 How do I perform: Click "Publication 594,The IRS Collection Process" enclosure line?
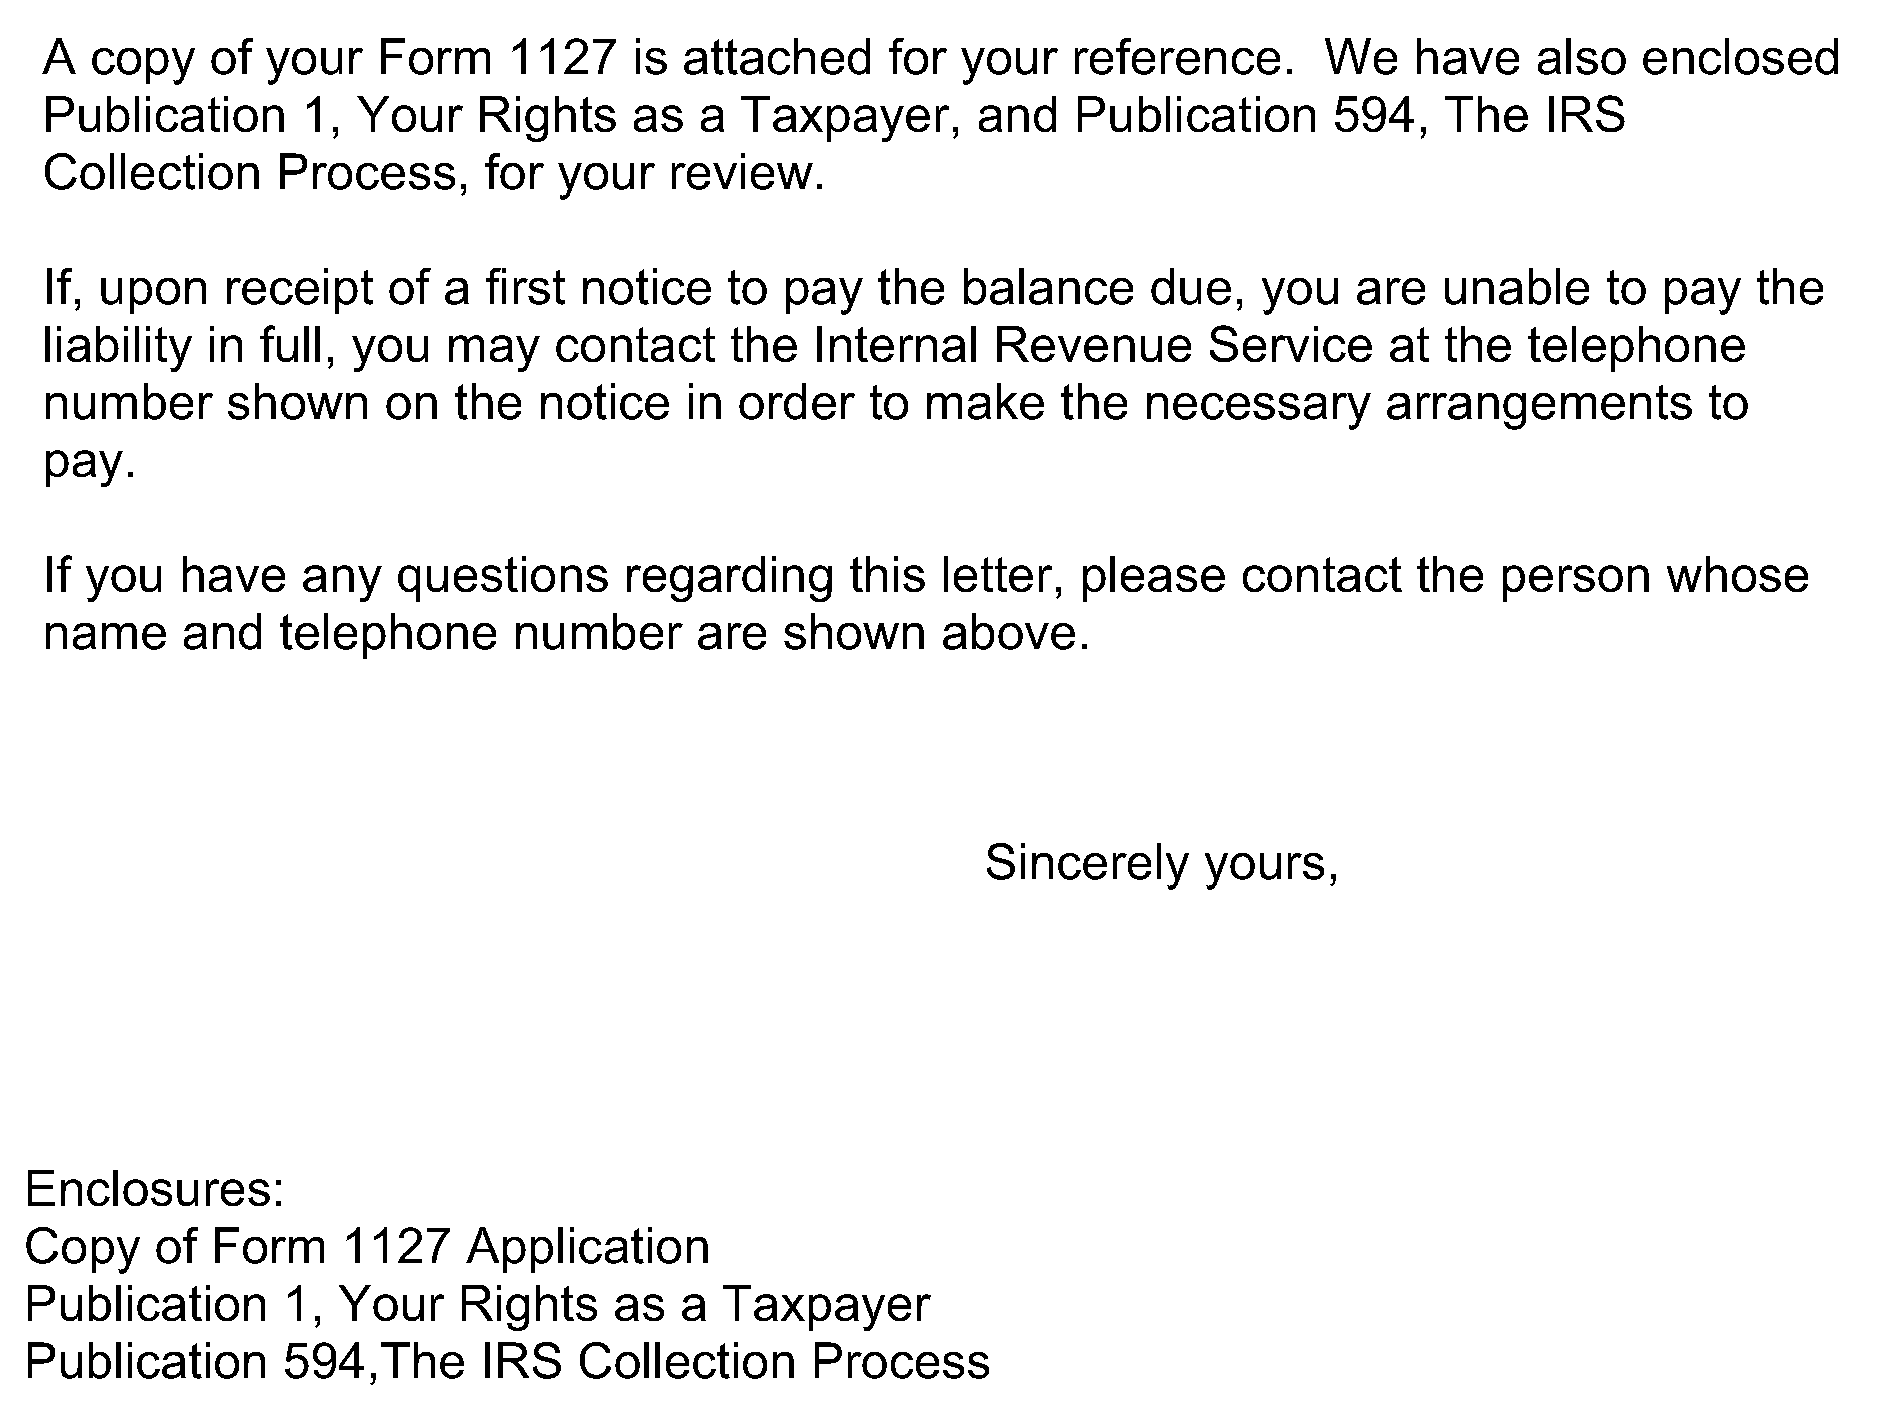pyautogui.click(x=507, y=1363)
